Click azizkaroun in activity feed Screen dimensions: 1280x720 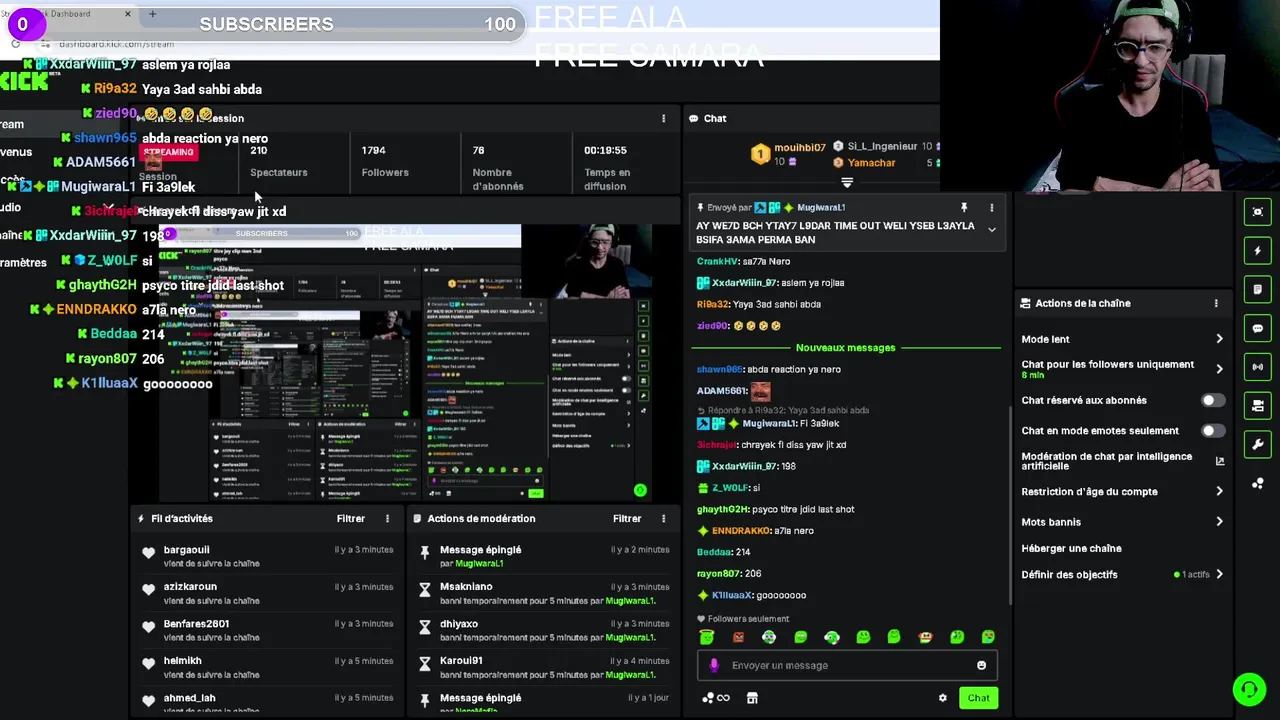pos(190,587)
